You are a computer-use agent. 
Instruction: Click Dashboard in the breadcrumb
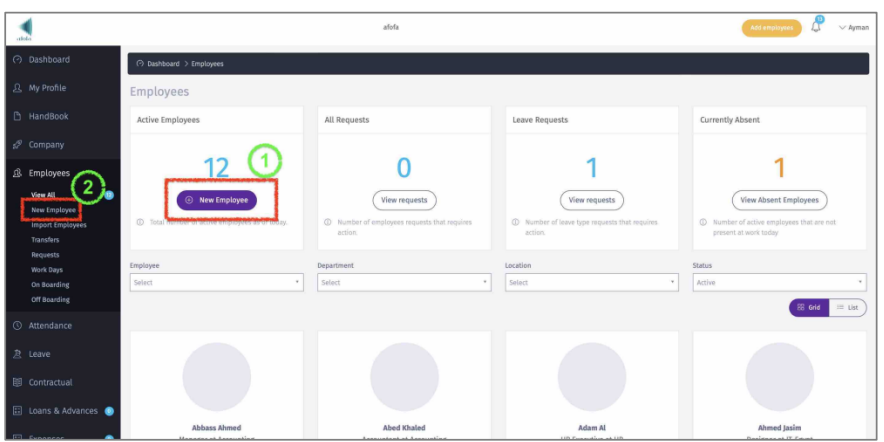pos(162,64)
